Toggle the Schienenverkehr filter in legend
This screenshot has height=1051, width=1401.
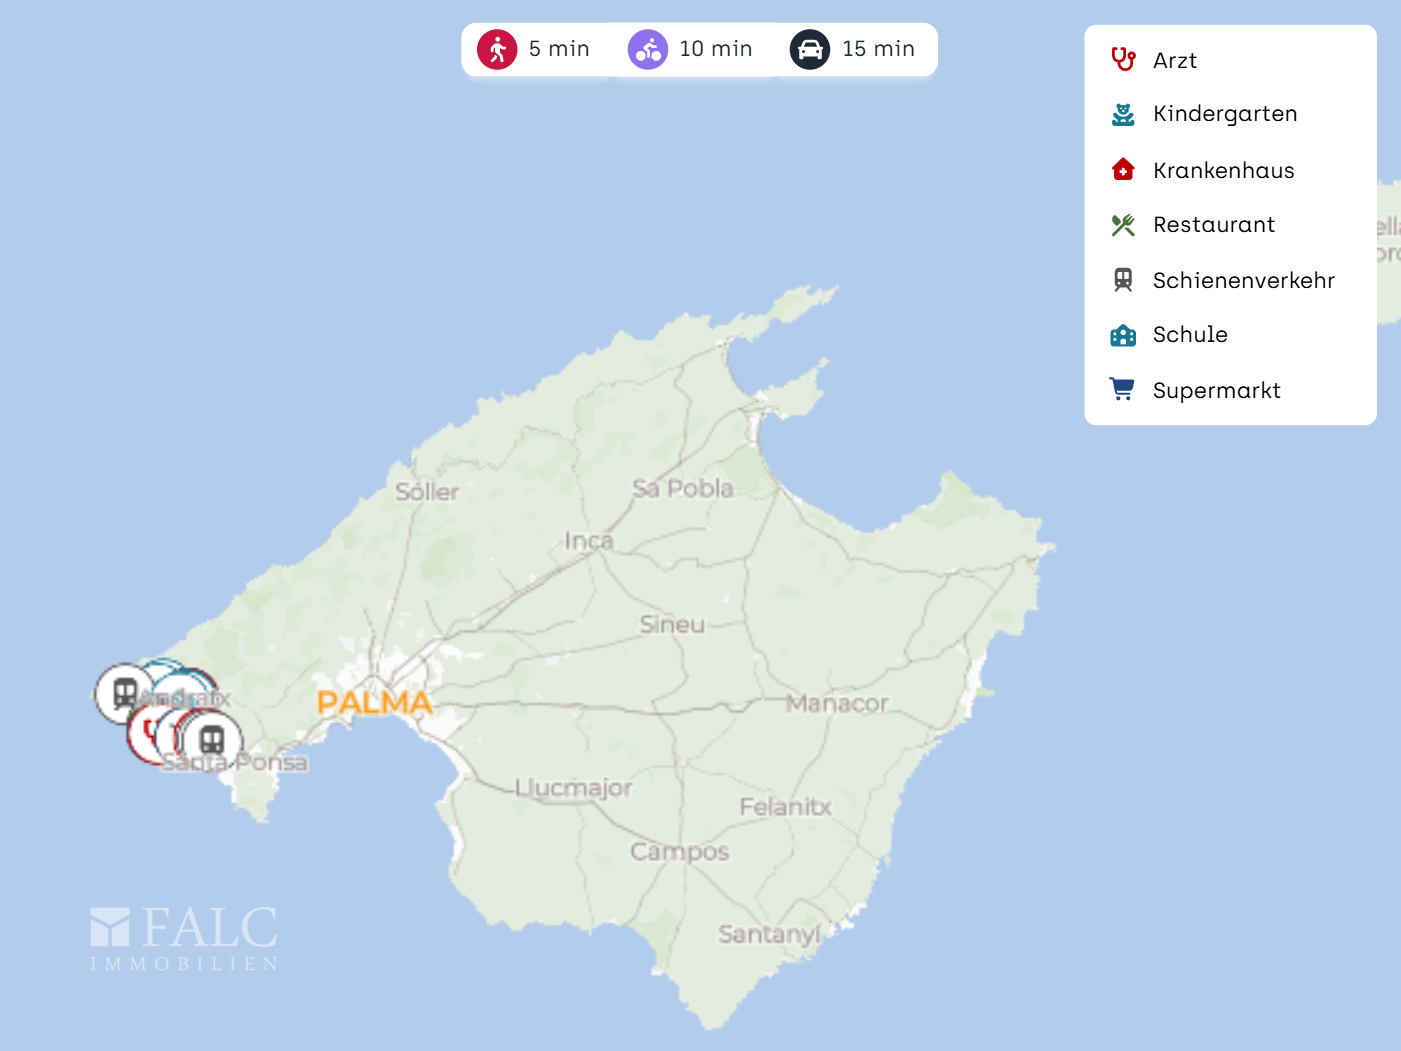1243,280
